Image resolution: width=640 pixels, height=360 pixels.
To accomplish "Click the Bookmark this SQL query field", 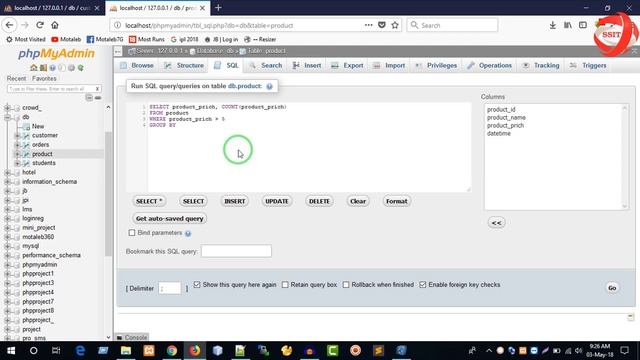I will [236, 251].
